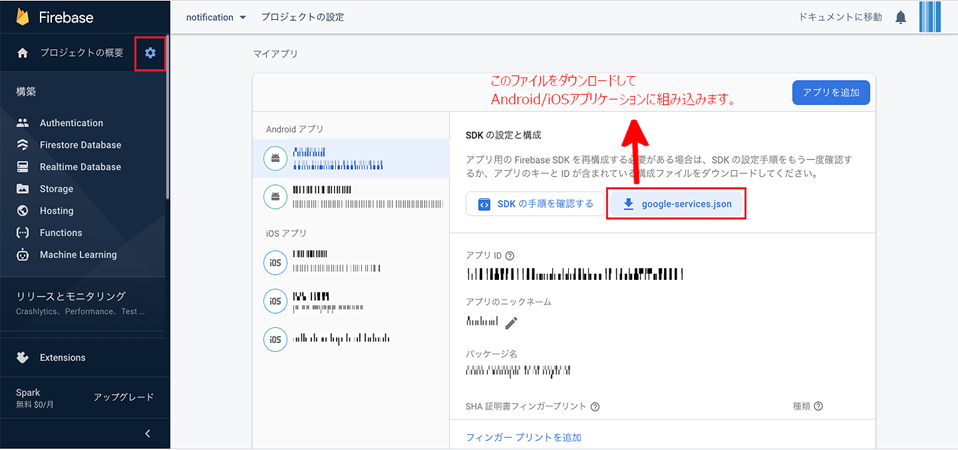958x450 pixels.
Task: Expand リリースとモニタリング section
Action: 82,303
